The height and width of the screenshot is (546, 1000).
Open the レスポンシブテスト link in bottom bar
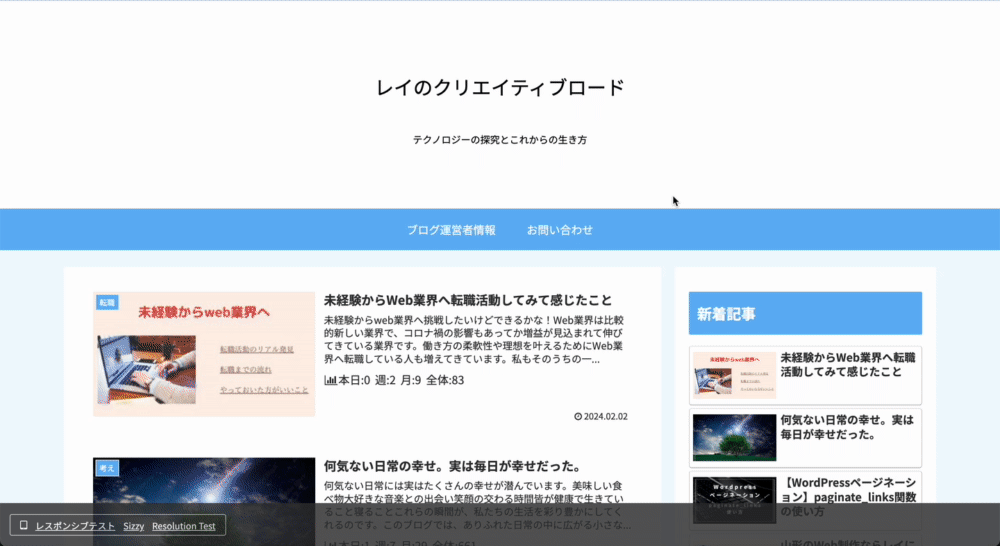[75, 526]
